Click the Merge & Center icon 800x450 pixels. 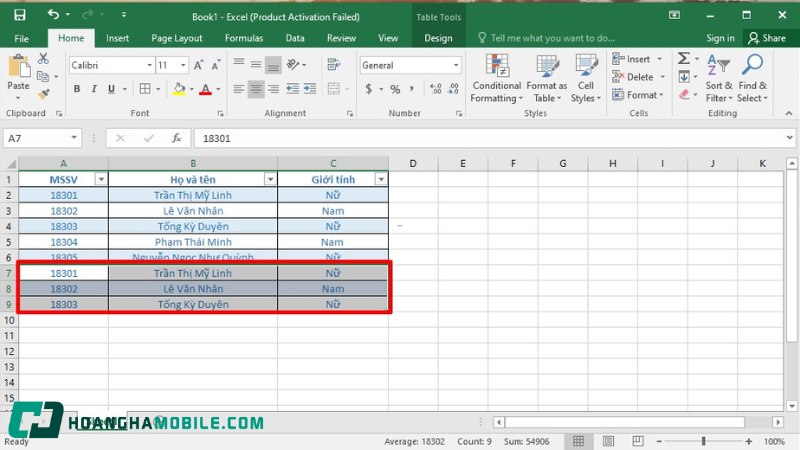(334, 89)
